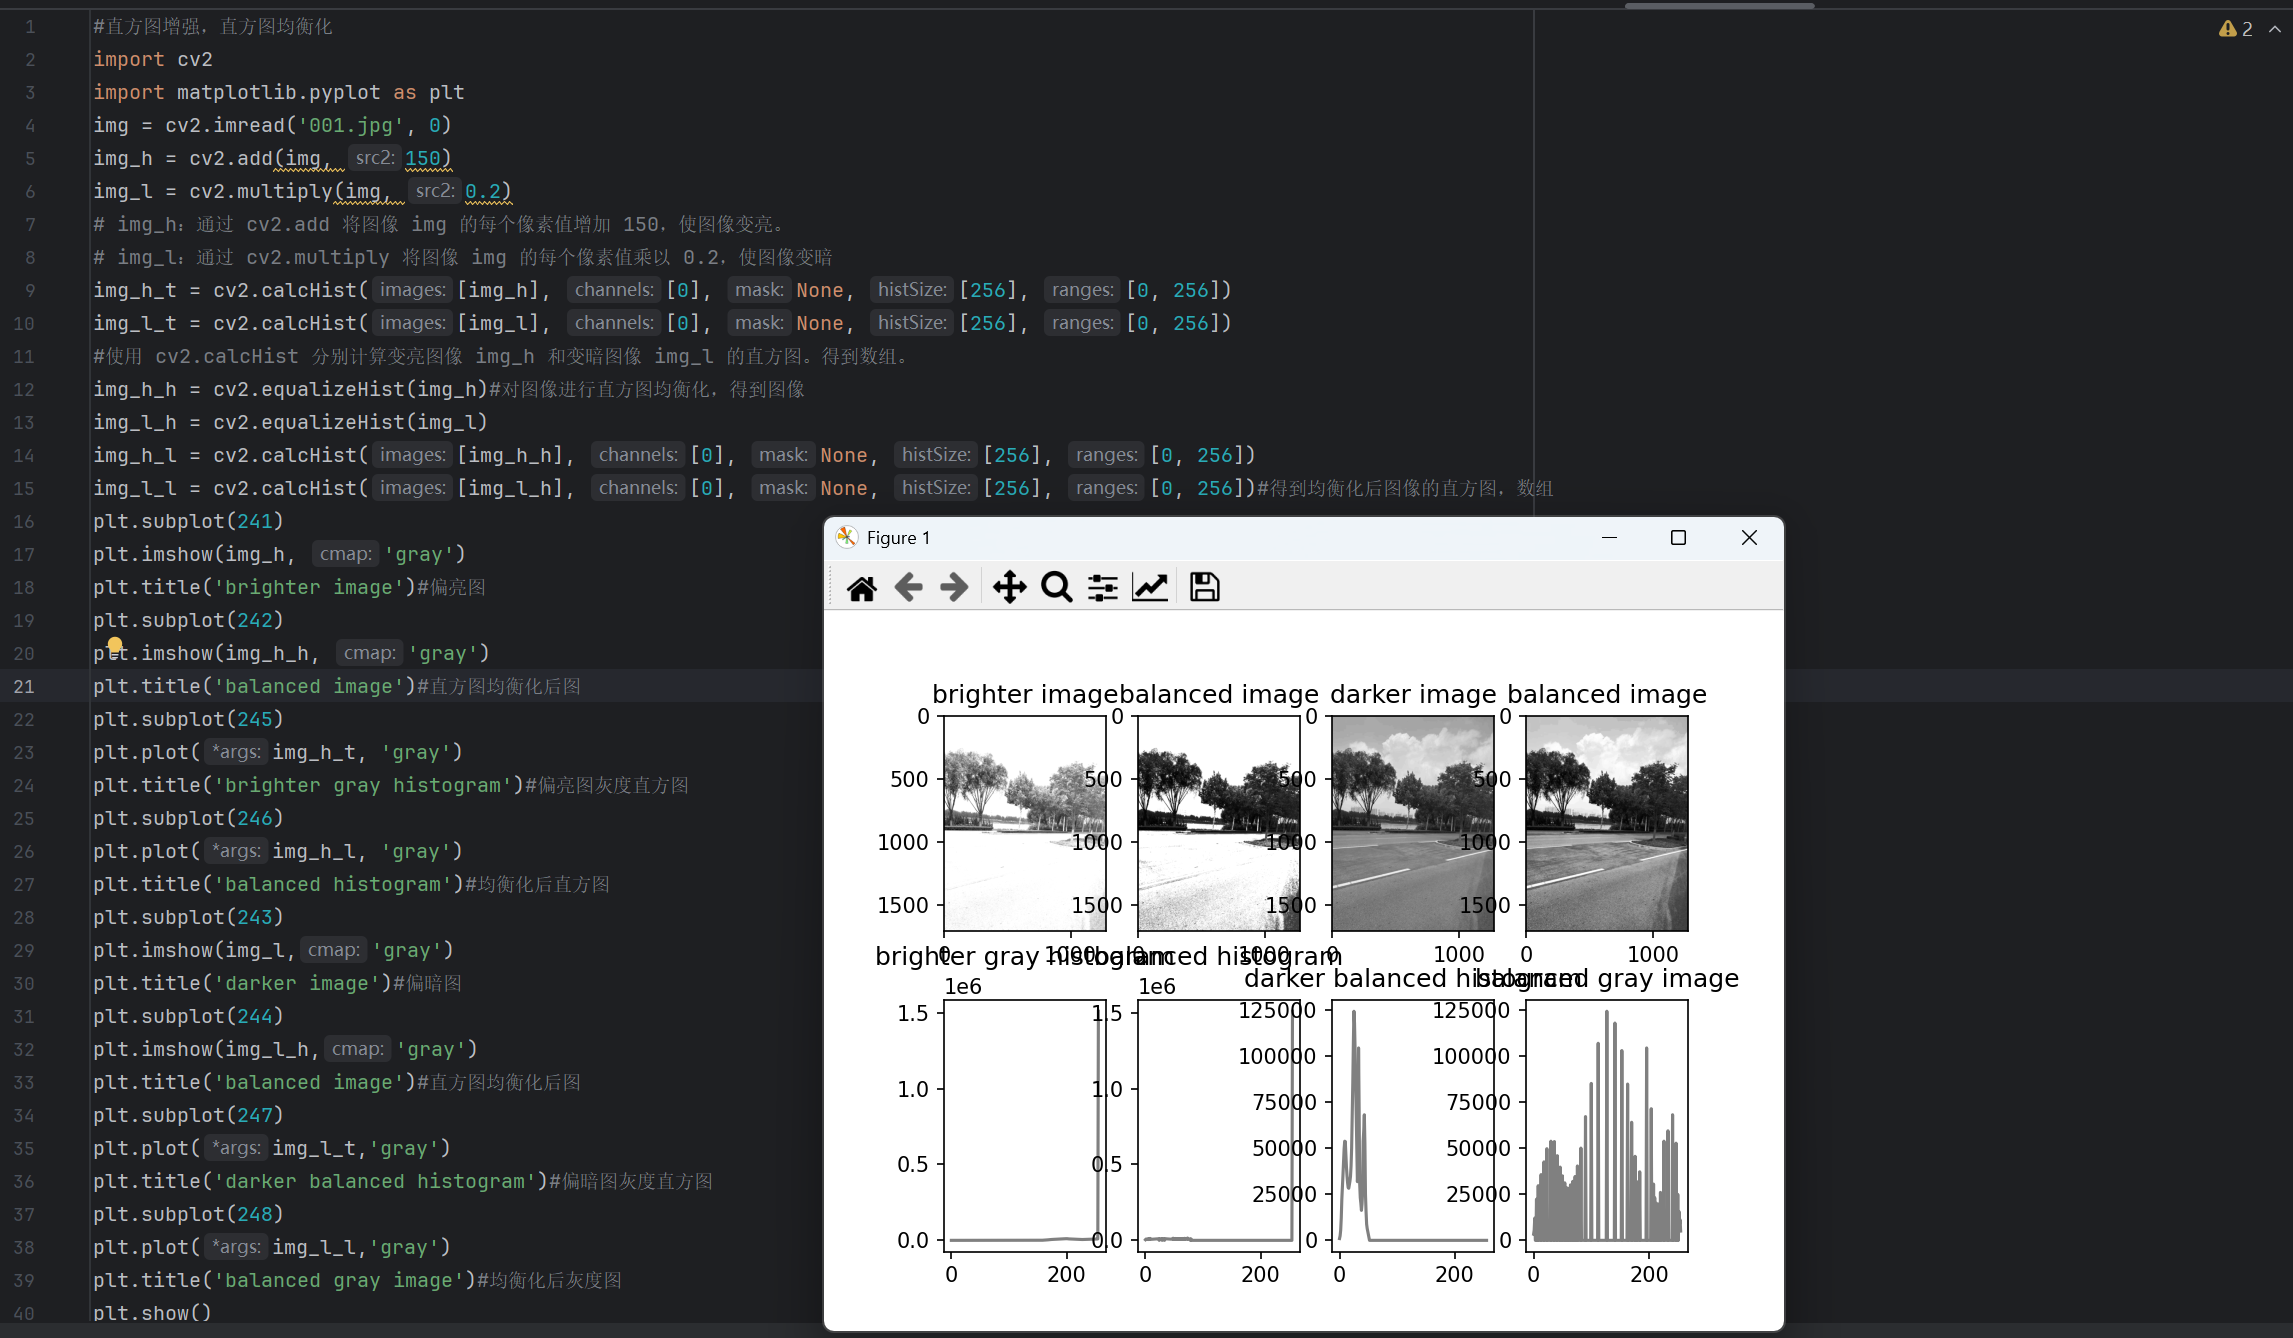Screen dimensions: 2293x1338
Task: Click the warnings indicator showing 2
Action: [2236, 29]
